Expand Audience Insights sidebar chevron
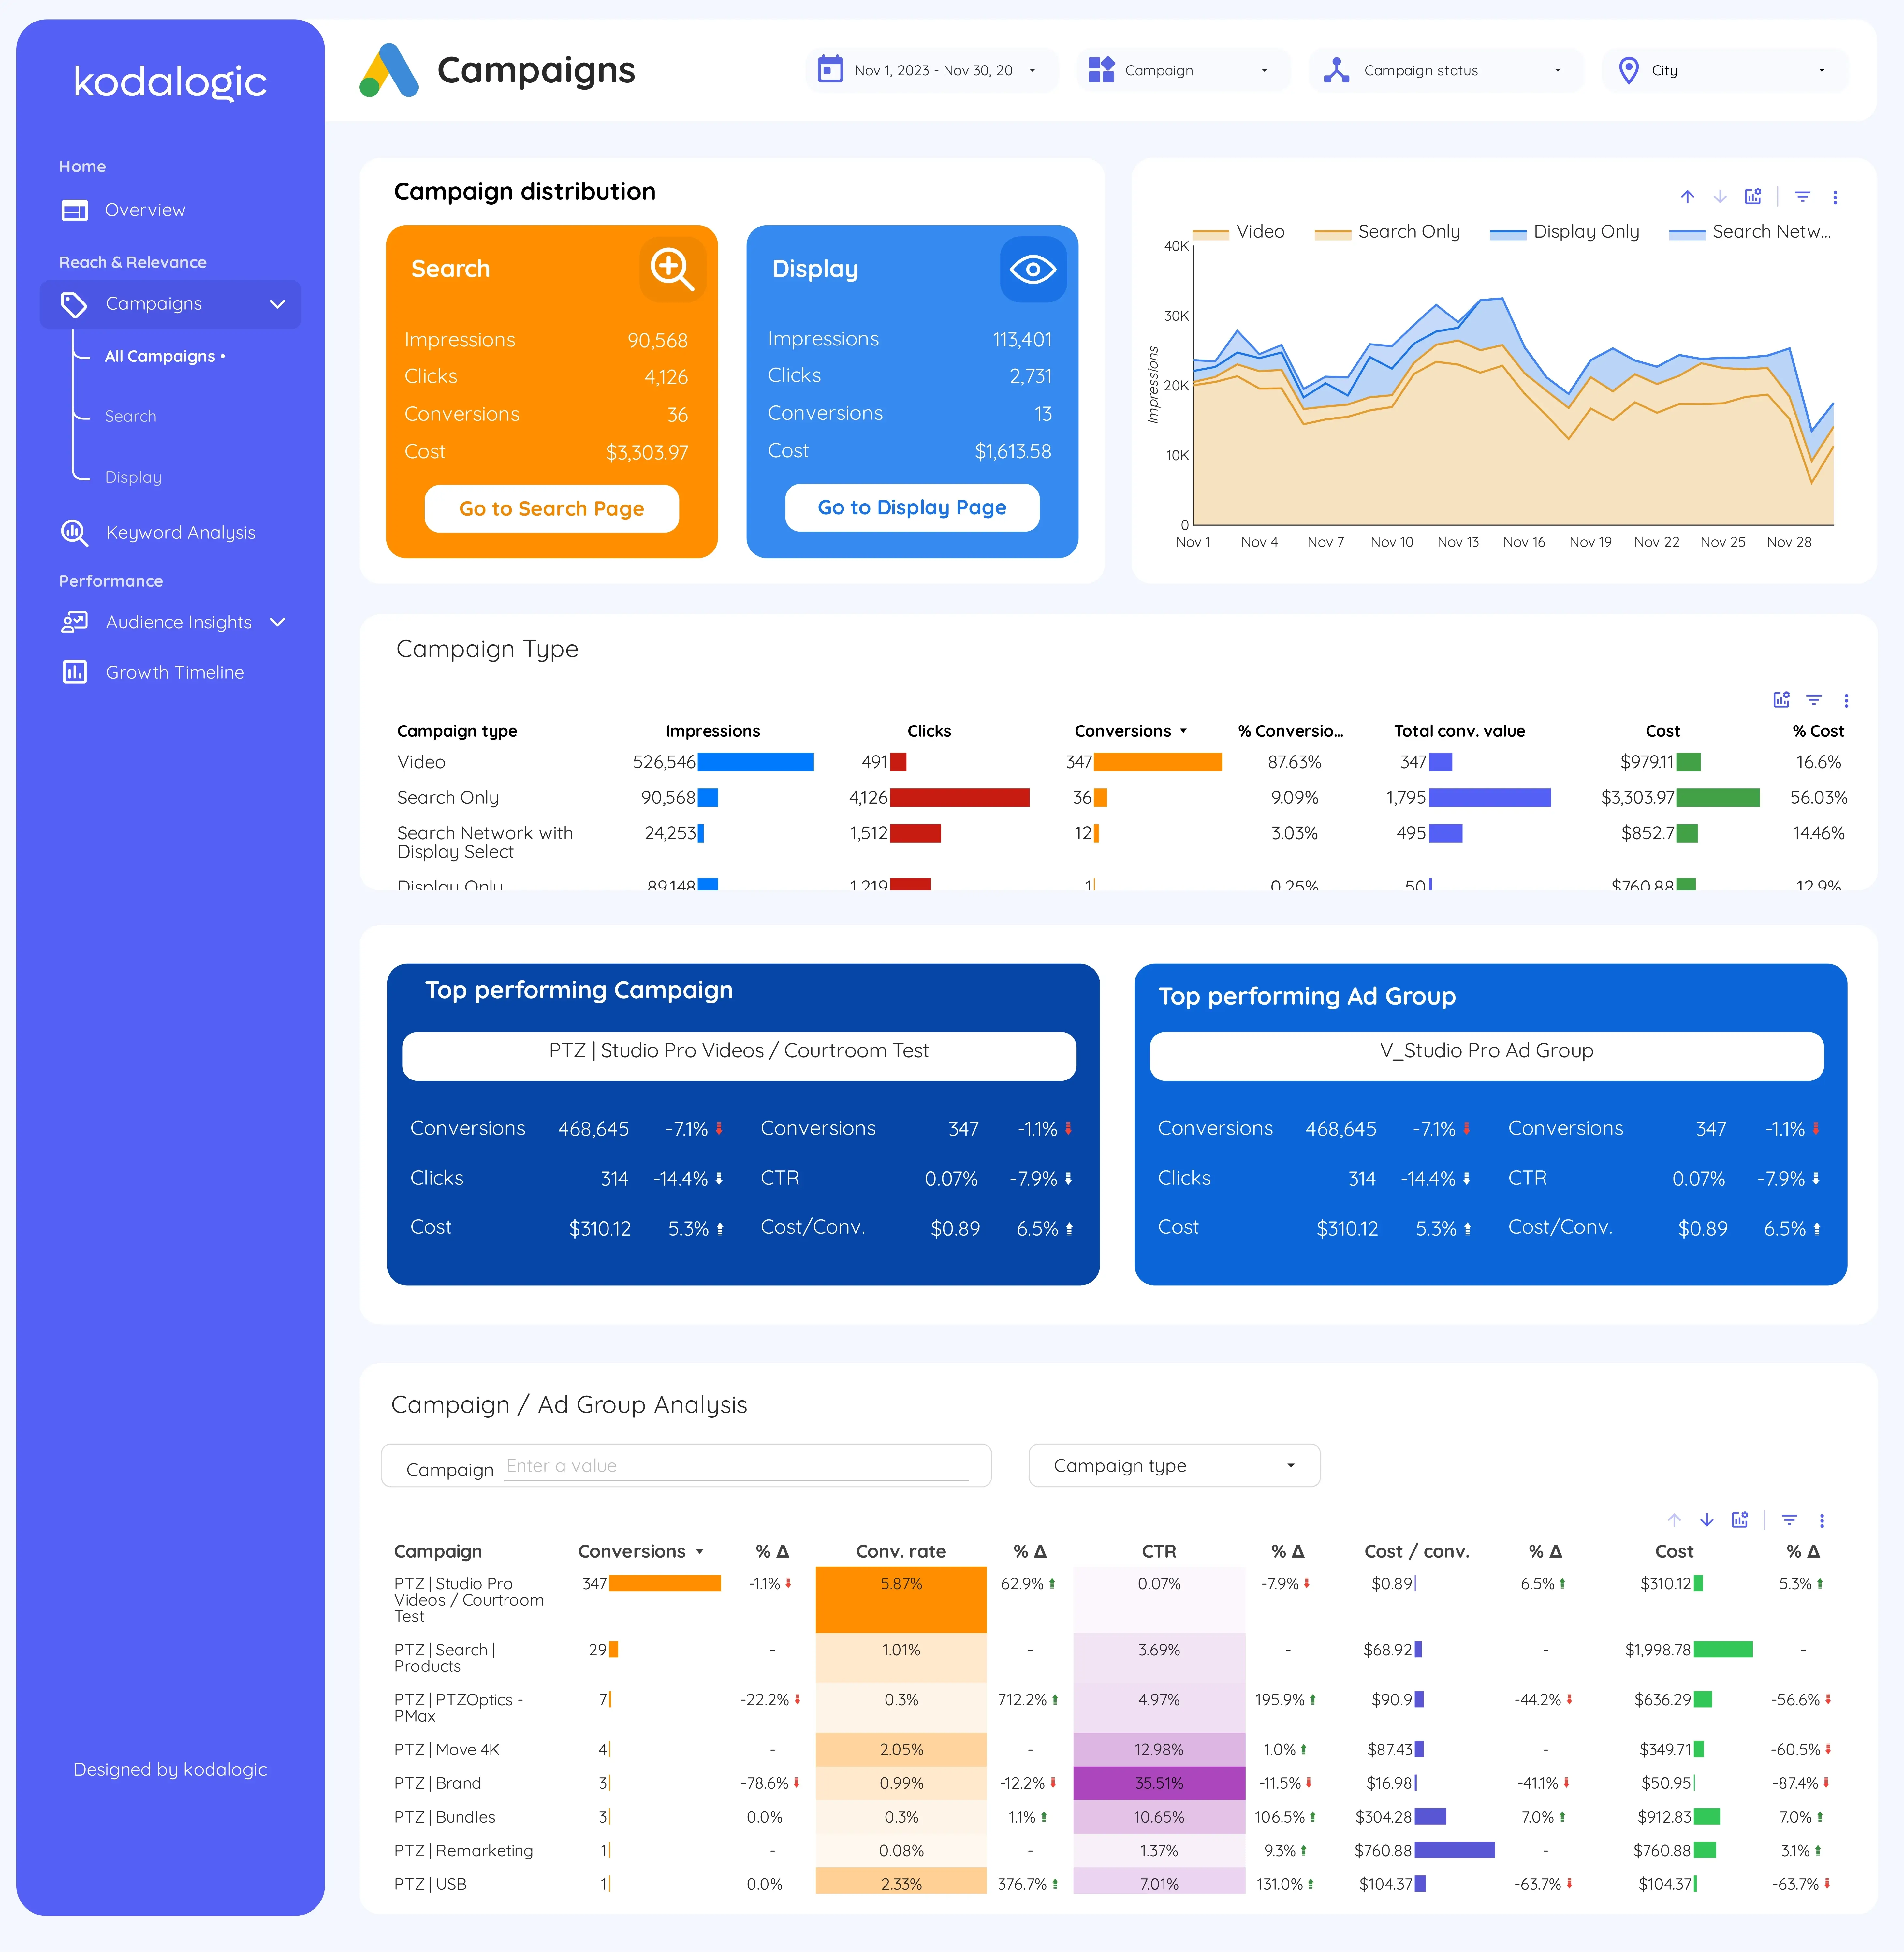The width and height of the screenshot is (1904, 1952). click(278, 622)
